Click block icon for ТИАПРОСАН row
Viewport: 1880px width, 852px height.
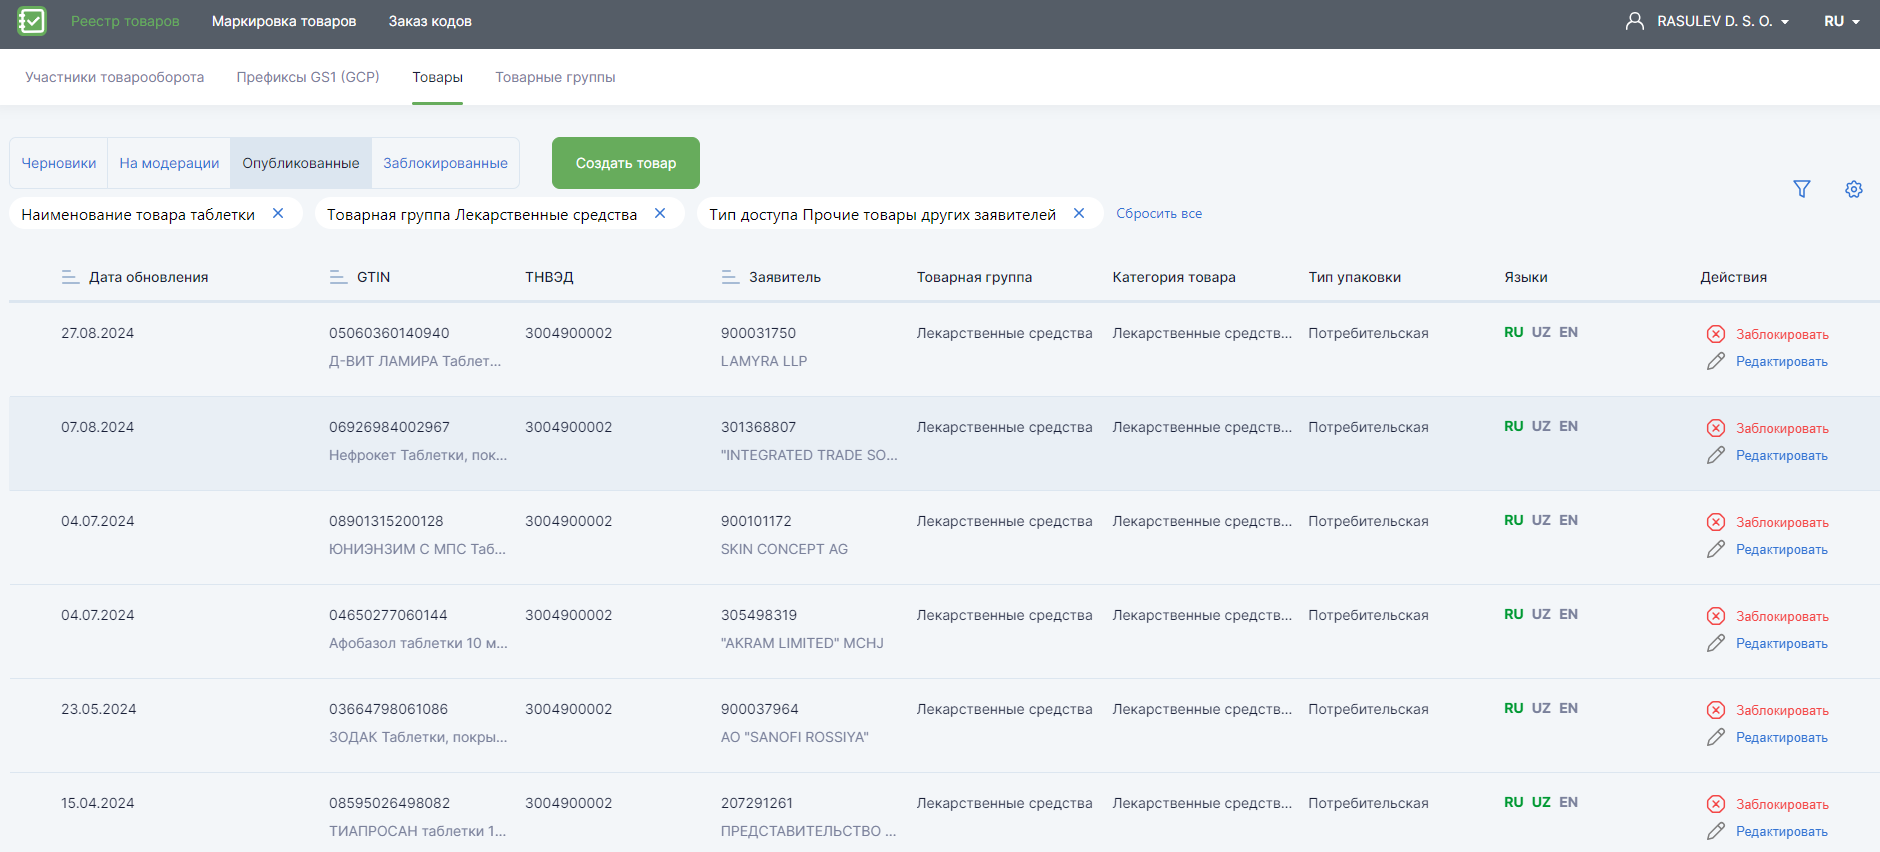click(x=1716, y=804)
